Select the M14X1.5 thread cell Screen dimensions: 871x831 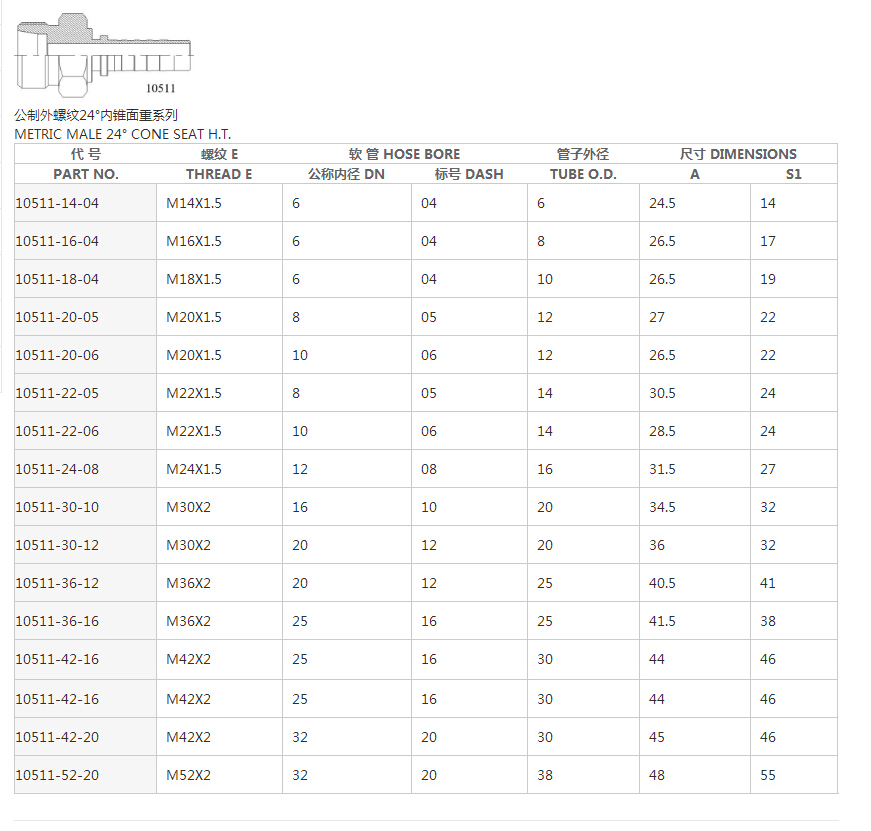194,203
